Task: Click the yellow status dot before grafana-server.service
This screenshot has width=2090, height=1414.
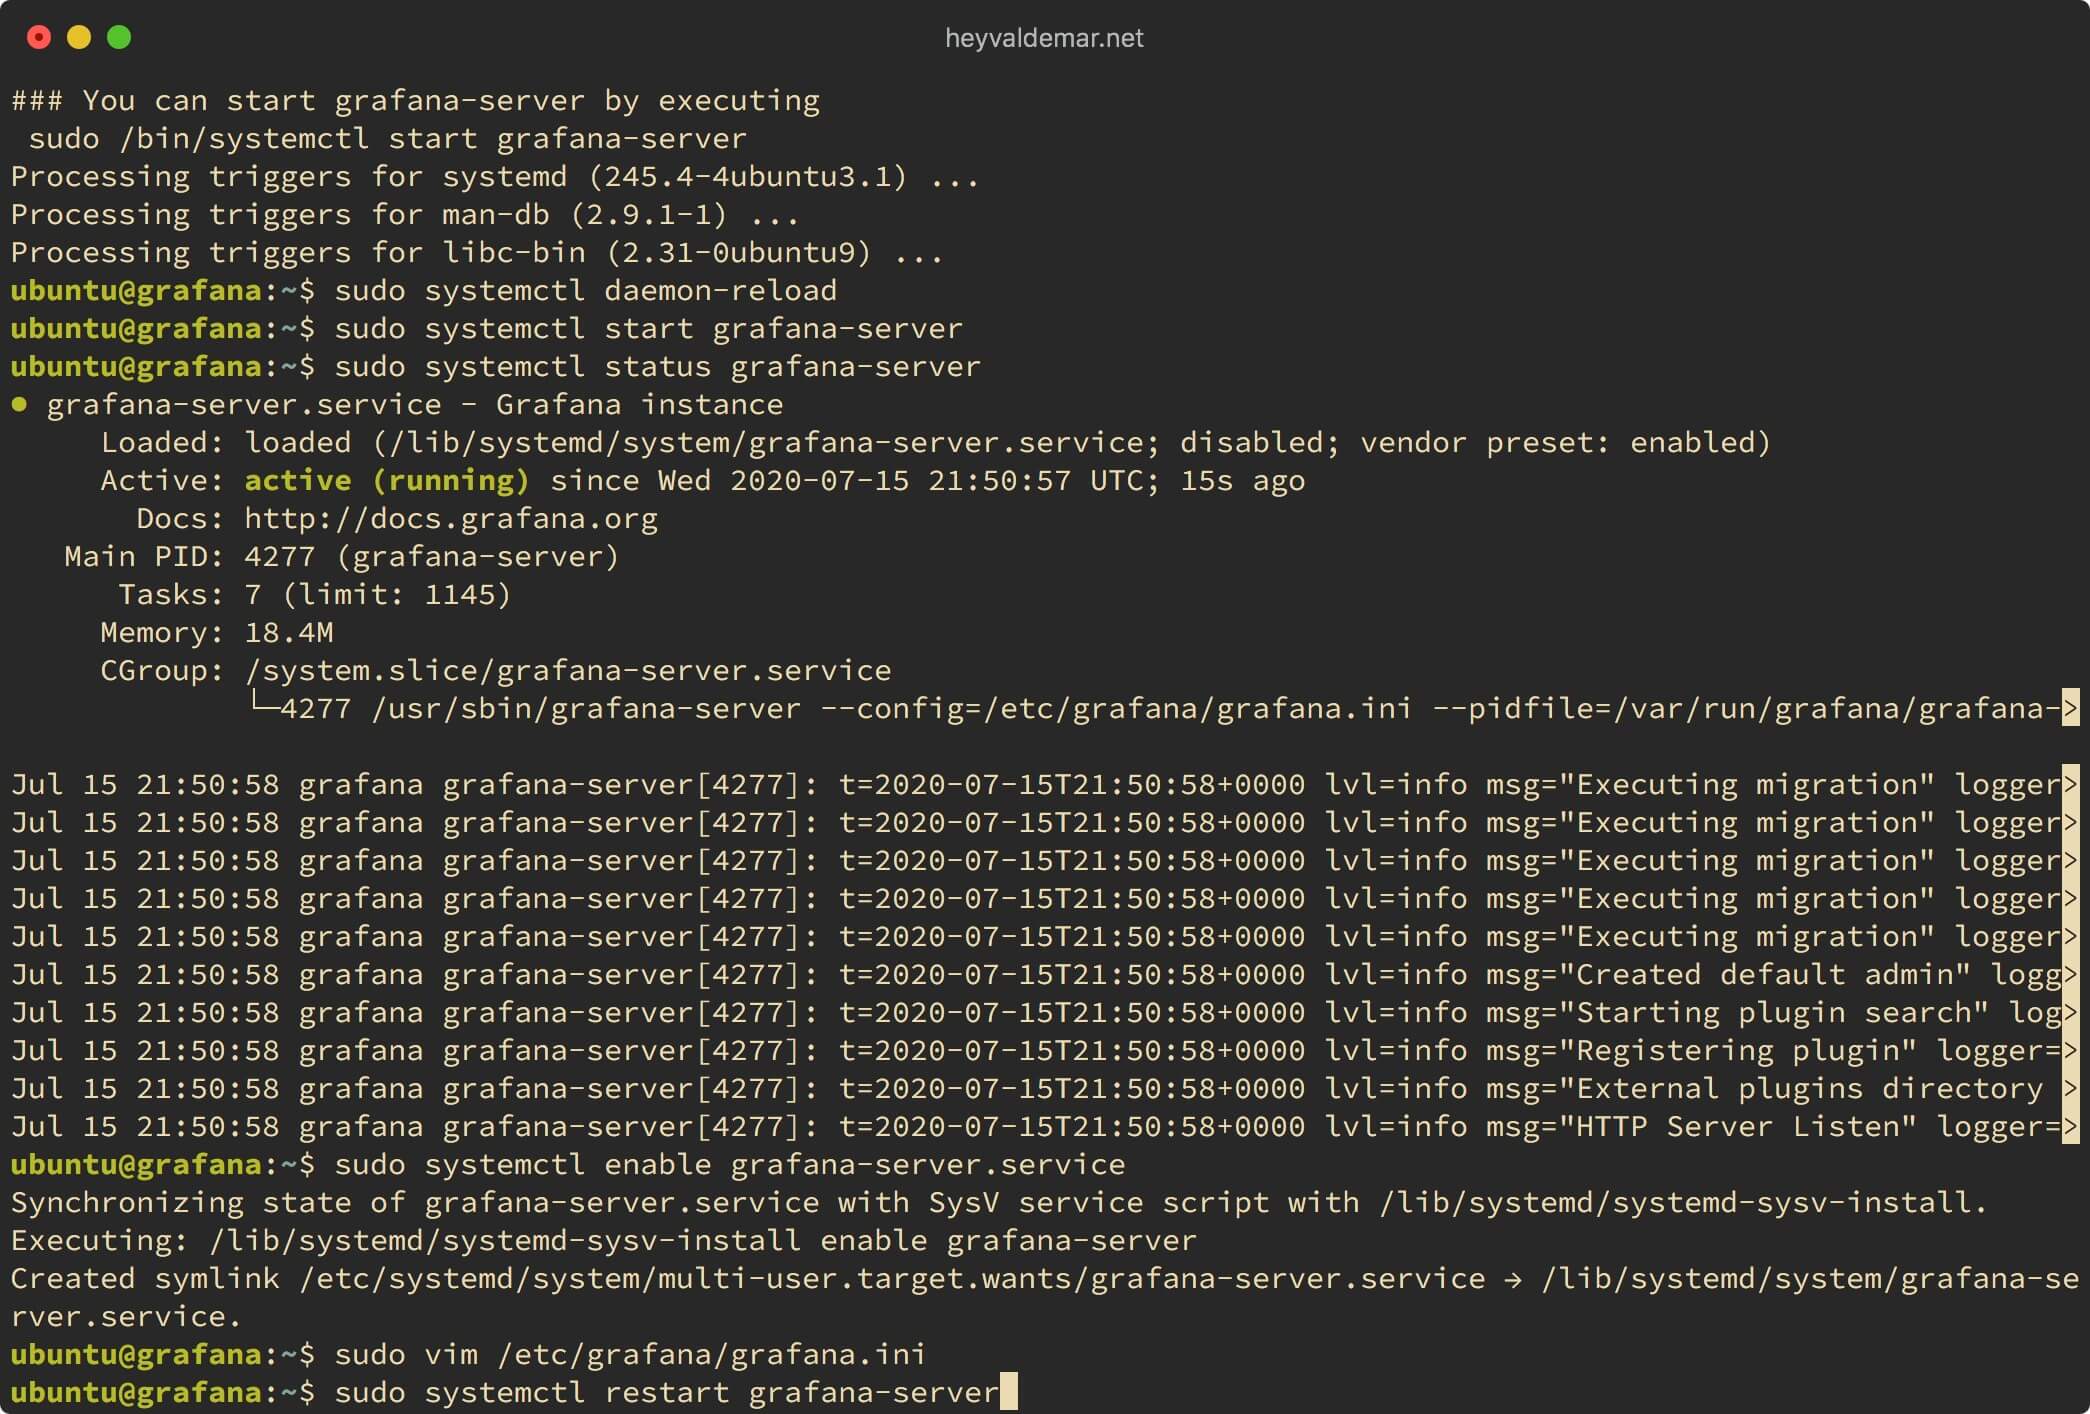Action: (19, 405)
